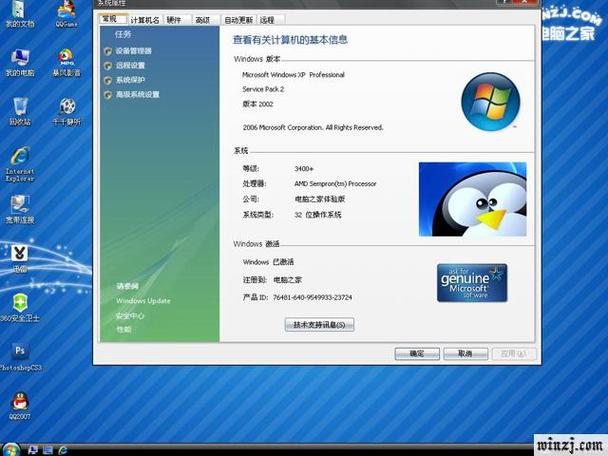Select Internet Explorer desktop icon
This screenshot has height=456, width=608.
pos(20,164)
